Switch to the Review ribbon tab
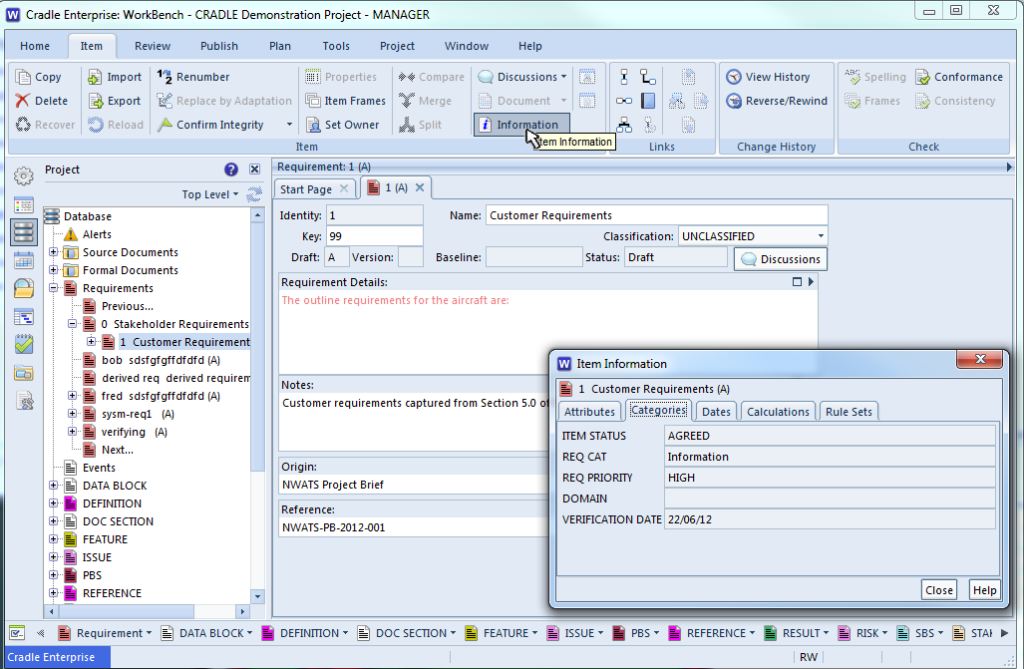Viewport: 1024px width, 669px height. (x=152, y=46)
